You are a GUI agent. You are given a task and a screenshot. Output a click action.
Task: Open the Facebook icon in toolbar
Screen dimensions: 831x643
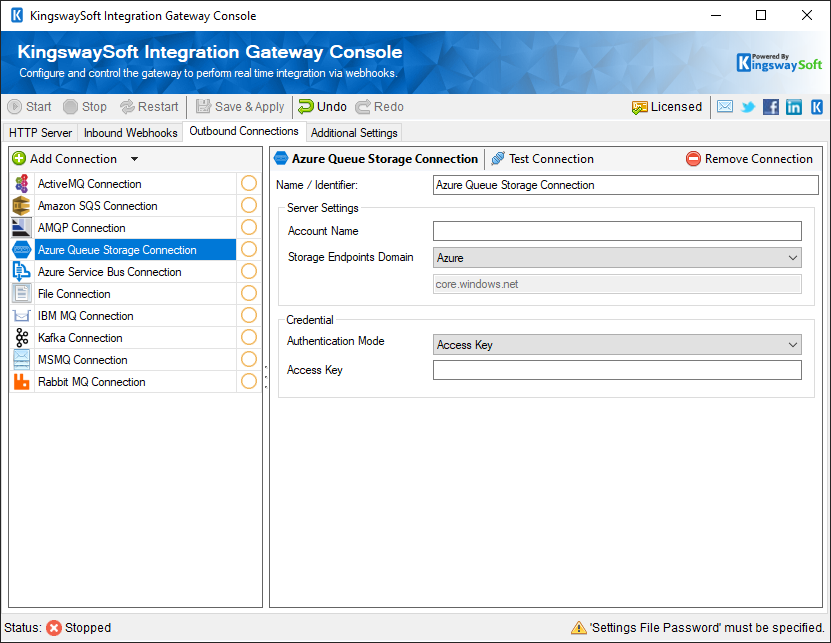point(771,107)
